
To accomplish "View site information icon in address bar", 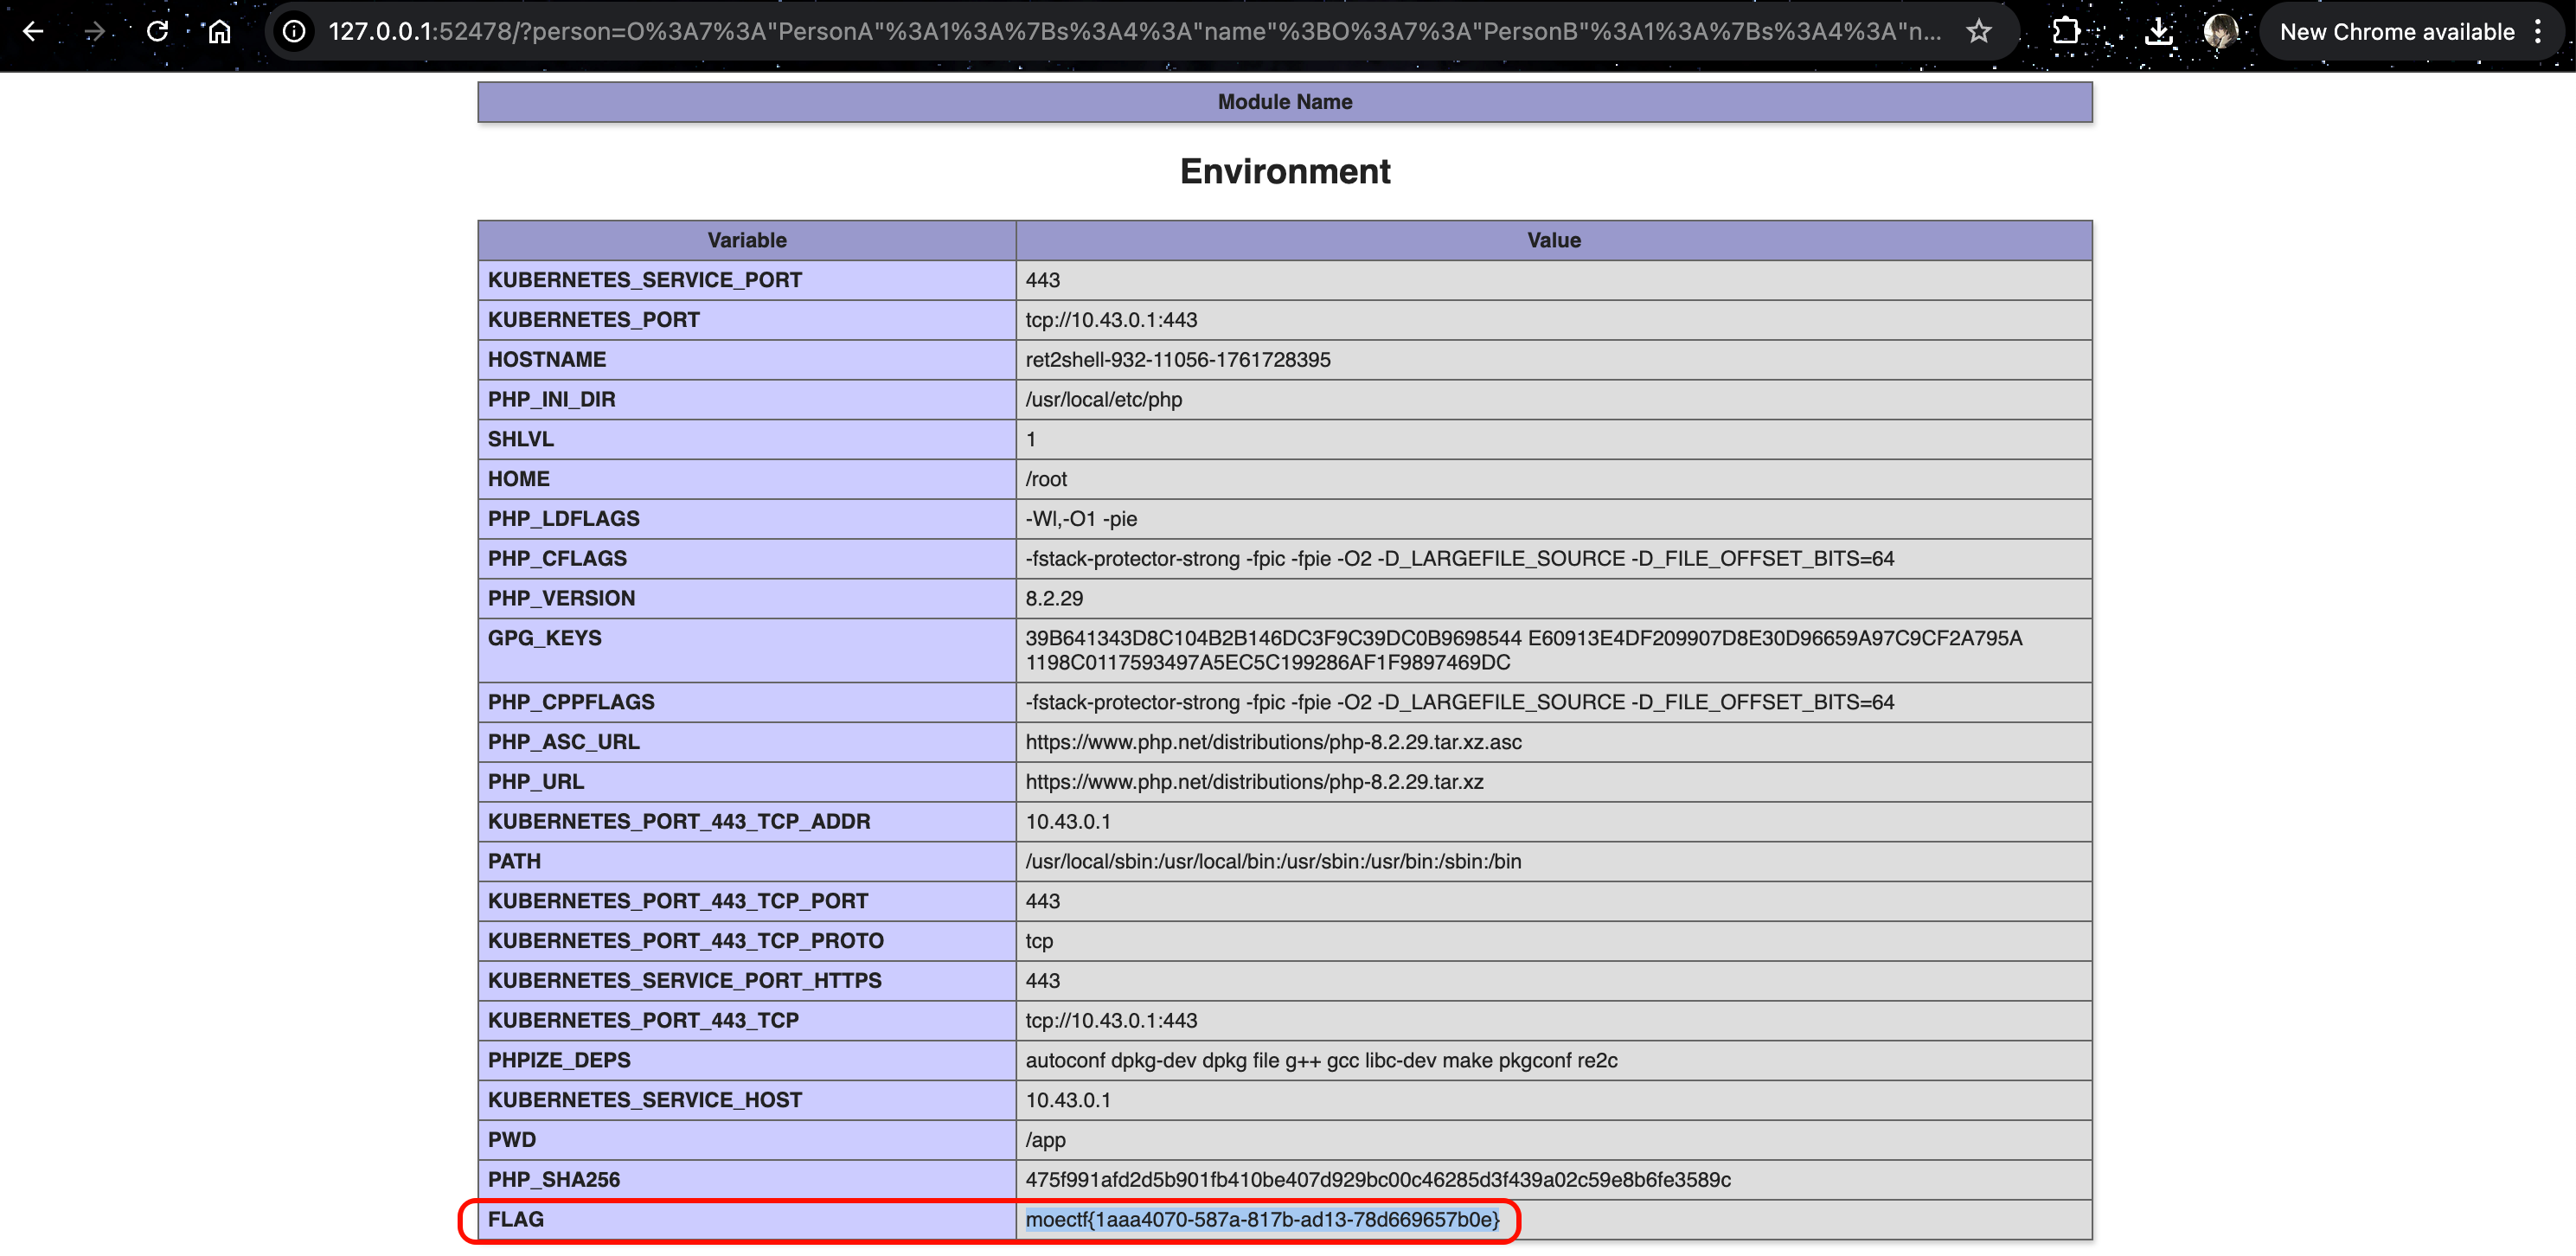I will coord(294,32).
